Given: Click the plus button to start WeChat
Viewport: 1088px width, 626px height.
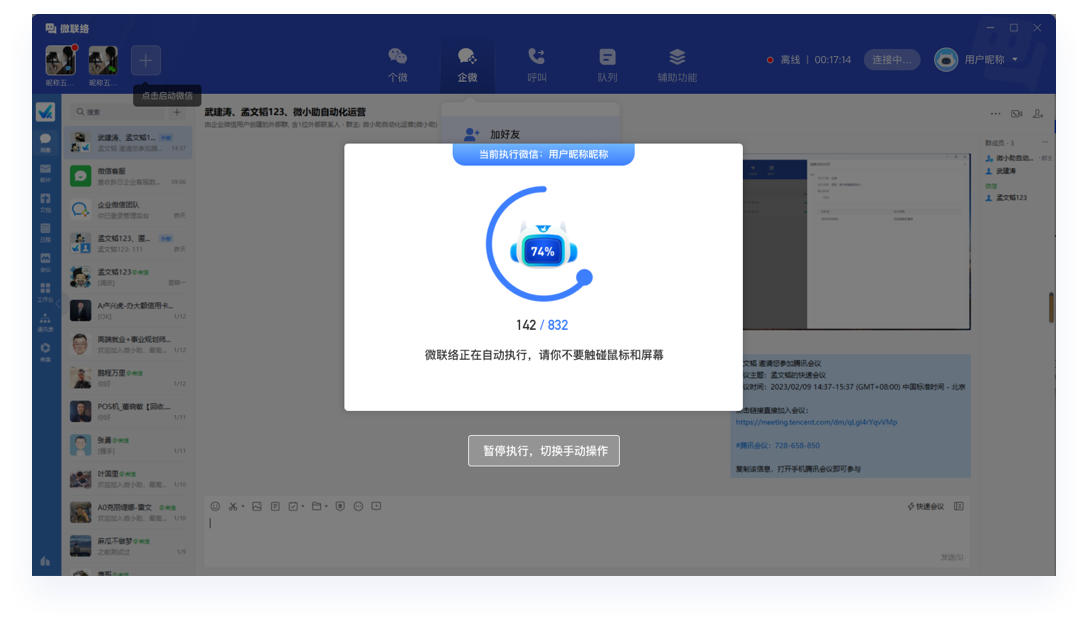Looking at the screenshot, I should 146,61.
